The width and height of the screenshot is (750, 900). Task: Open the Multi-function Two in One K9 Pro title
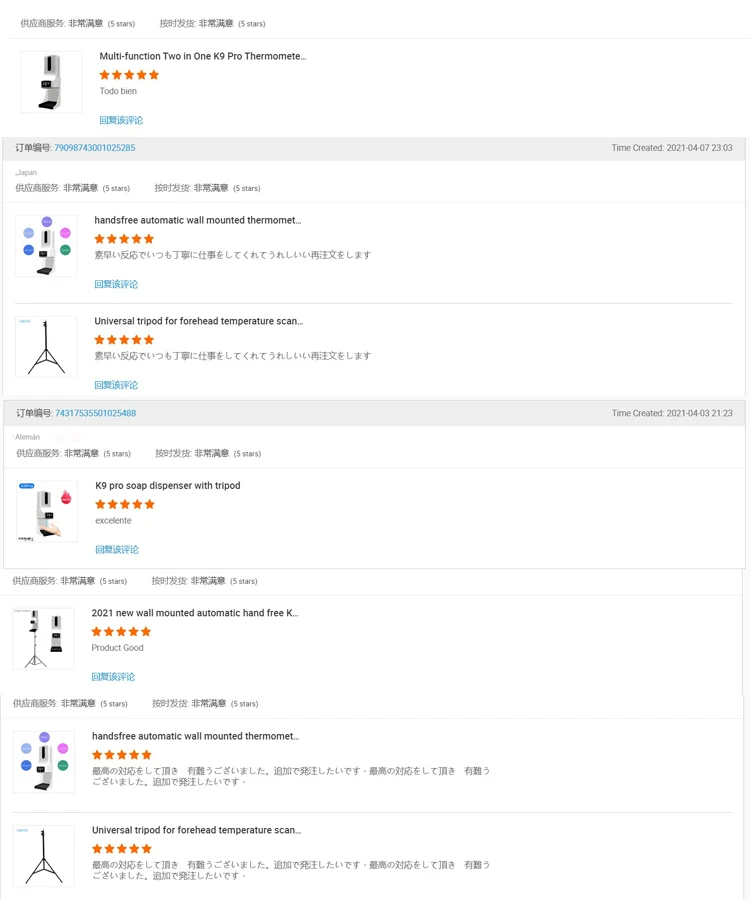[x=202, y=57]
